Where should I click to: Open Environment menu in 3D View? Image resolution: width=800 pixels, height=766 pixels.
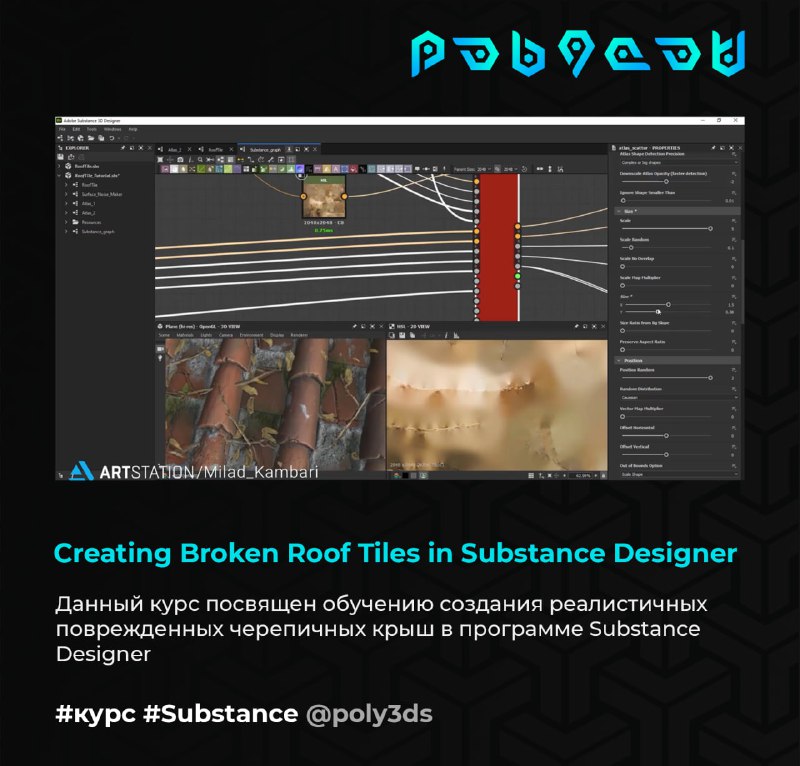(x=252, y=335)
